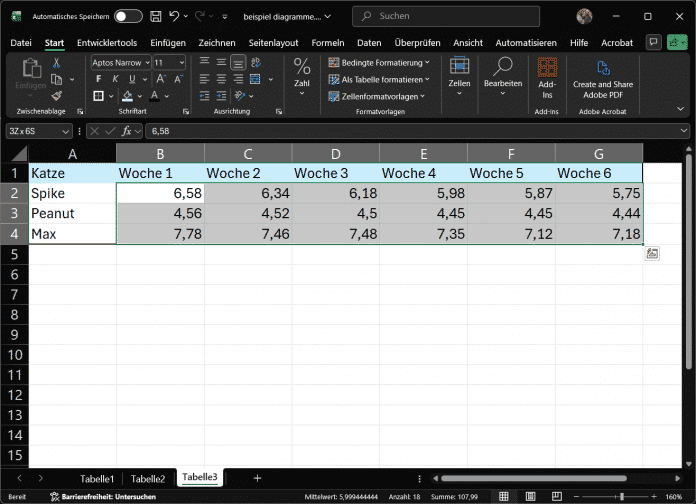This screenshot has height=504, width=696.
Task: Add a new sheet with plus icon
Action: 257,478
